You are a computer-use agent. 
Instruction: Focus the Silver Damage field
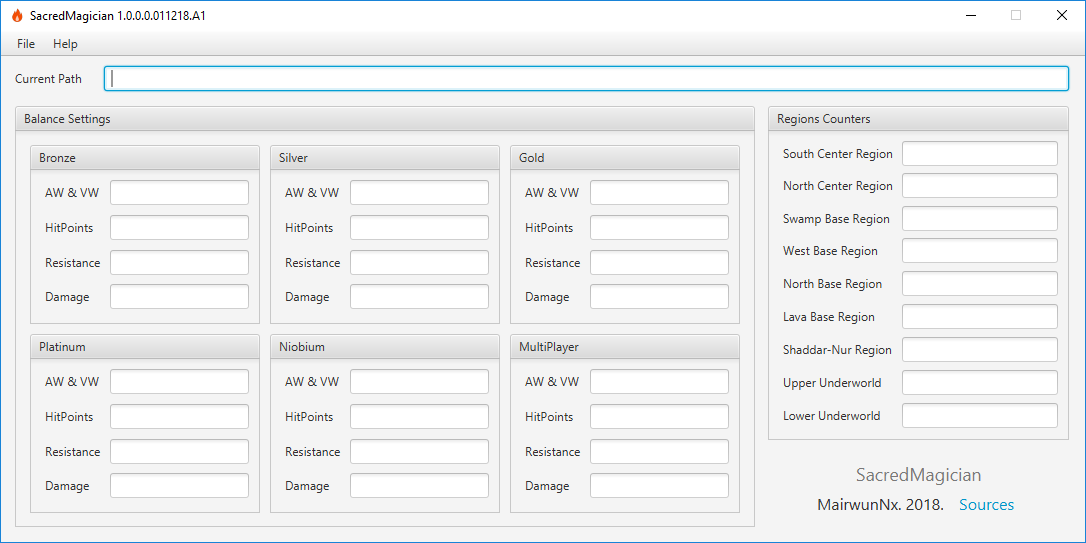(419, 296)
